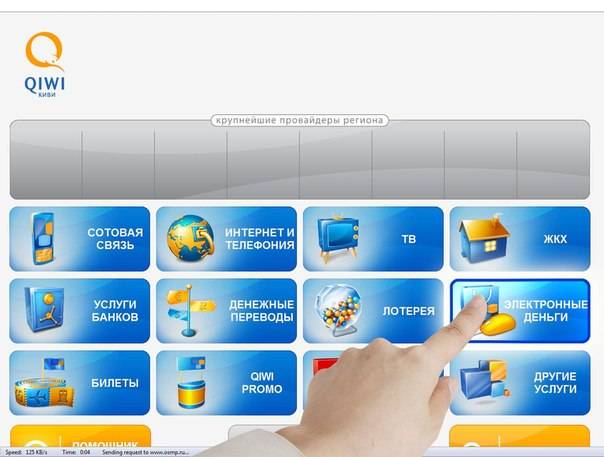Open Услуги банков category
The height and width of the screenshot is (457, 604).
tap(80, 311)
